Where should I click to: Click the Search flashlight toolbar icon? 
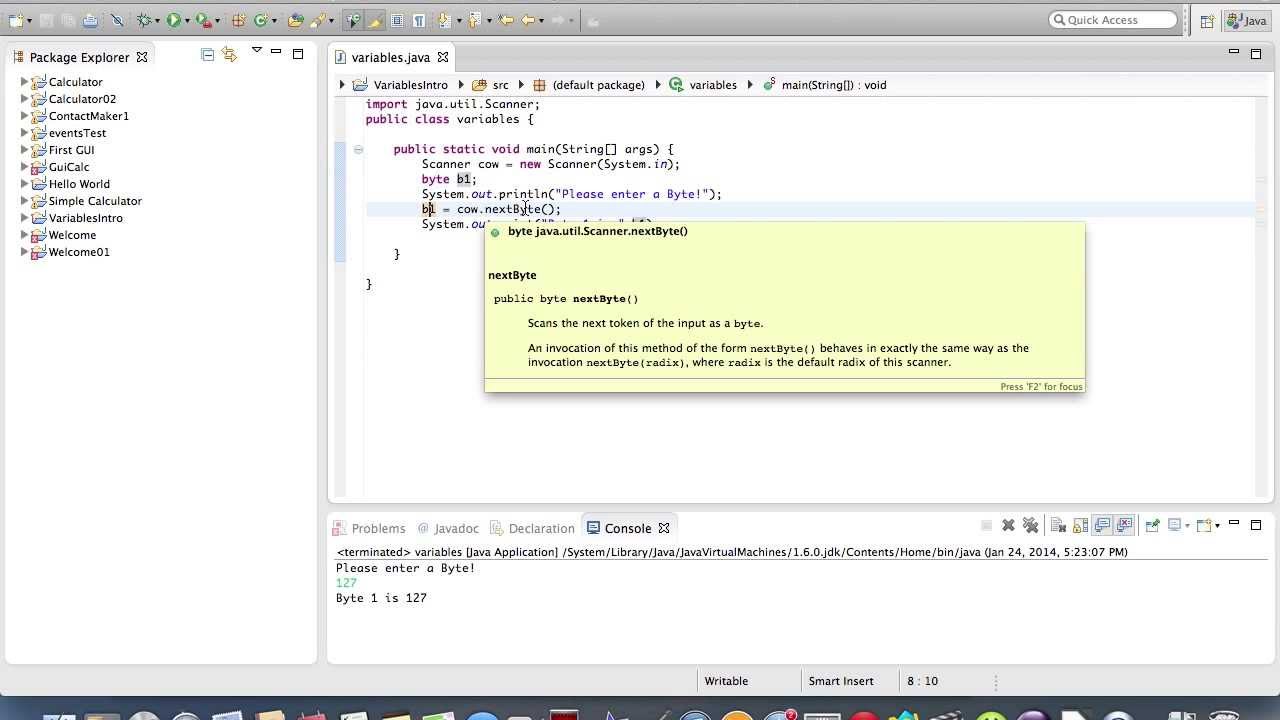(x=318, y=20)
